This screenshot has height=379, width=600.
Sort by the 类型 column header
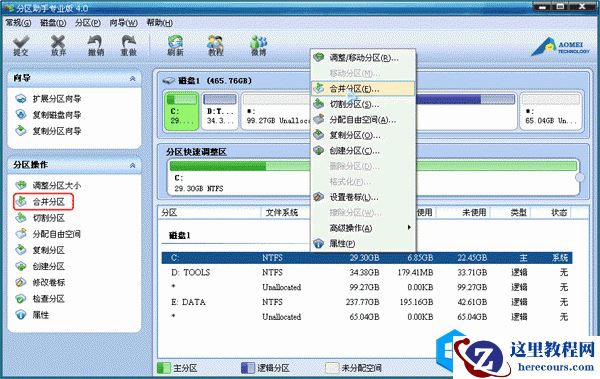(x=518, y=212)
